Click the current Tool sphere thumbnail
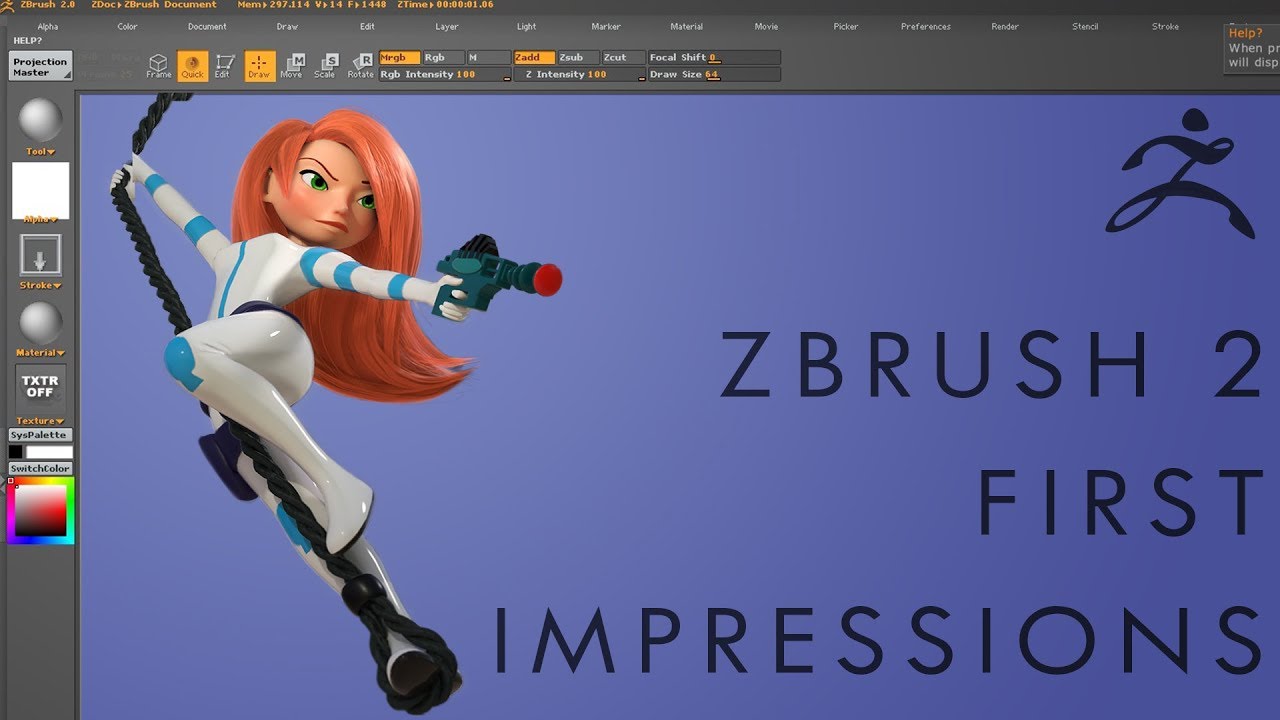 [x=40, y=121]
